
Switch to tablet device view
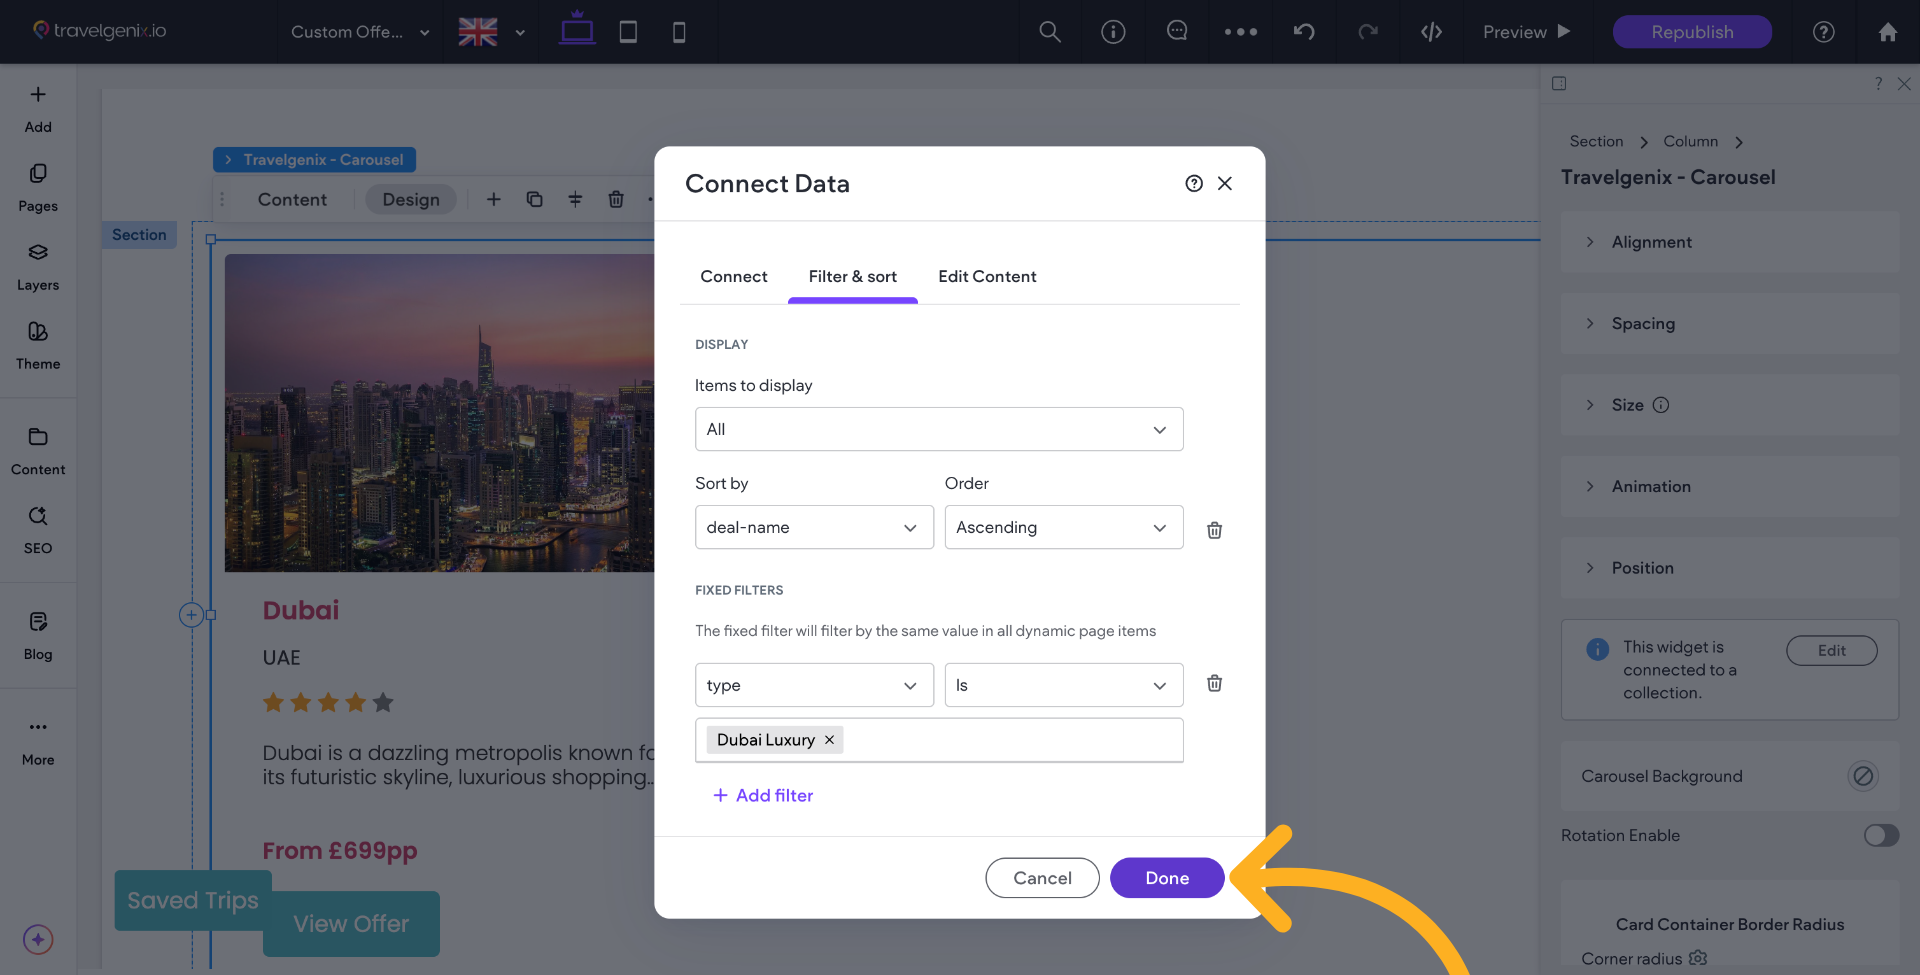click(628, 32)
